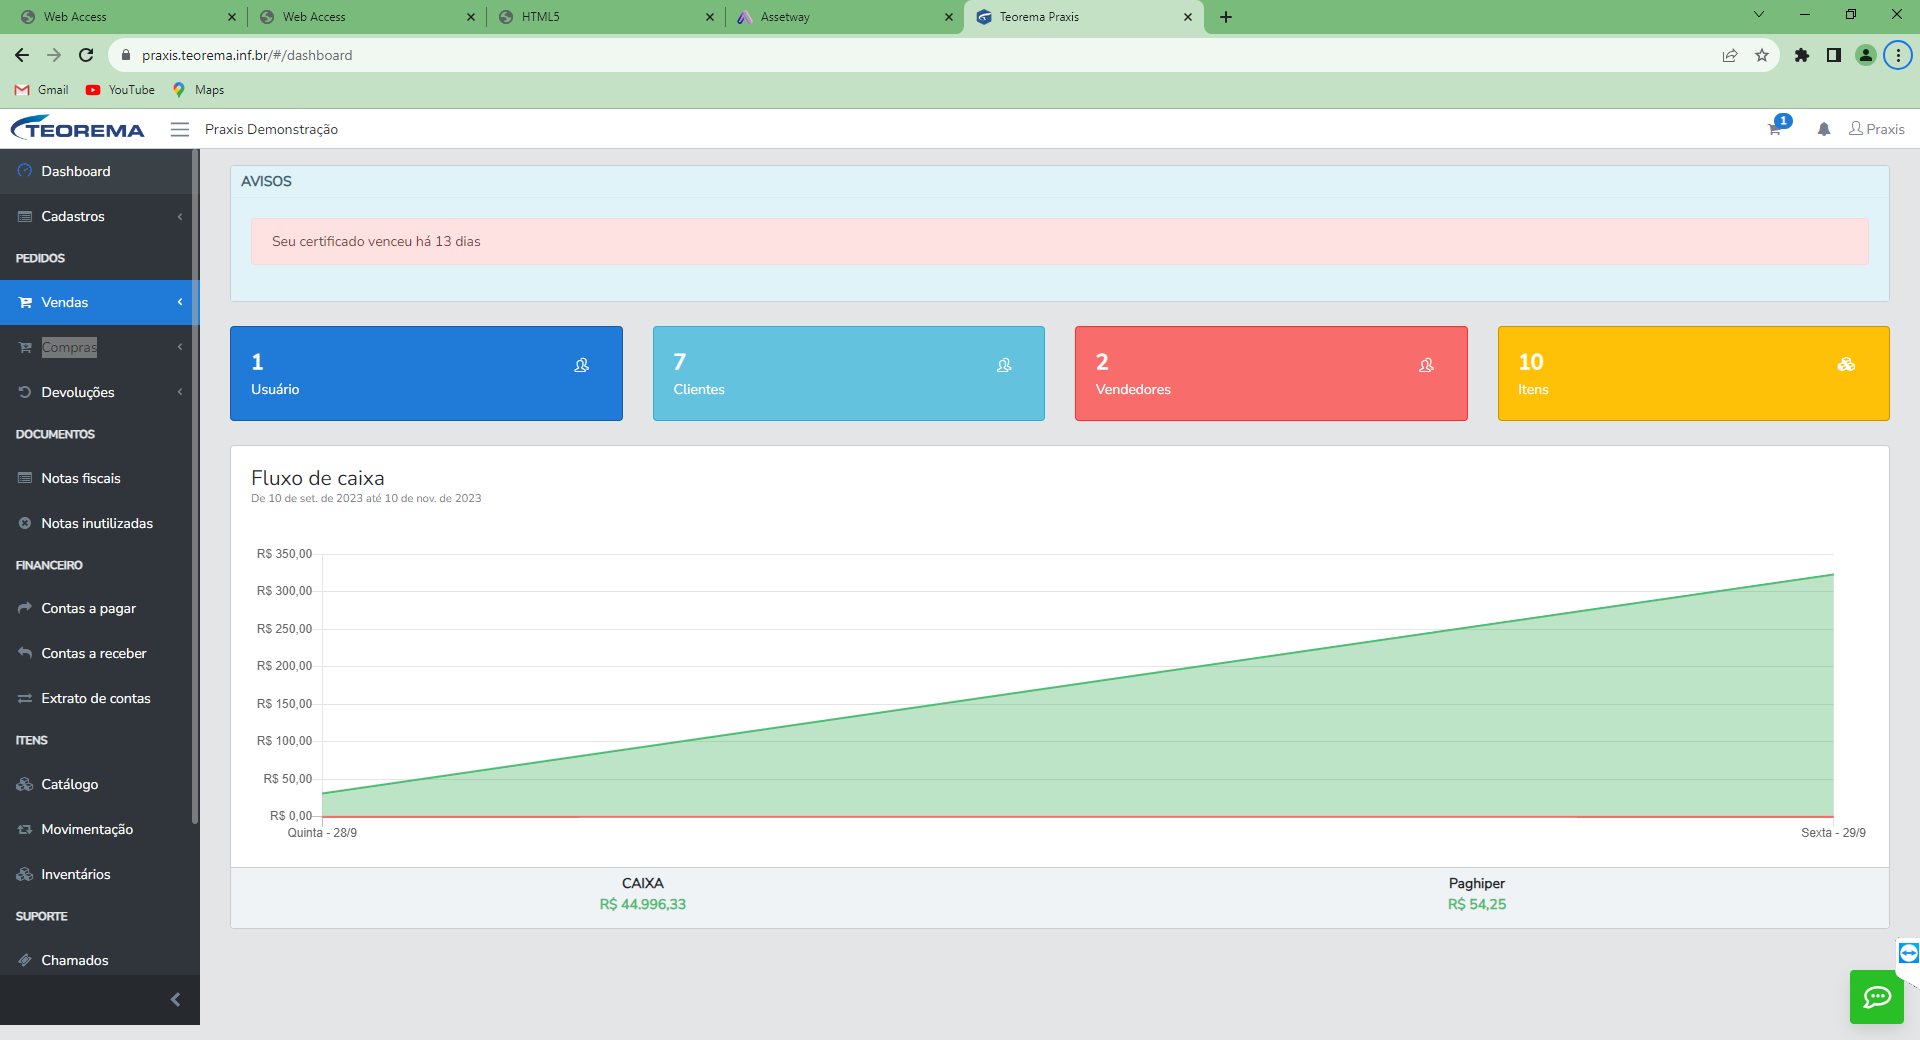
Task: Click the Notas fiscais document icon
Action: click(25, 478)
